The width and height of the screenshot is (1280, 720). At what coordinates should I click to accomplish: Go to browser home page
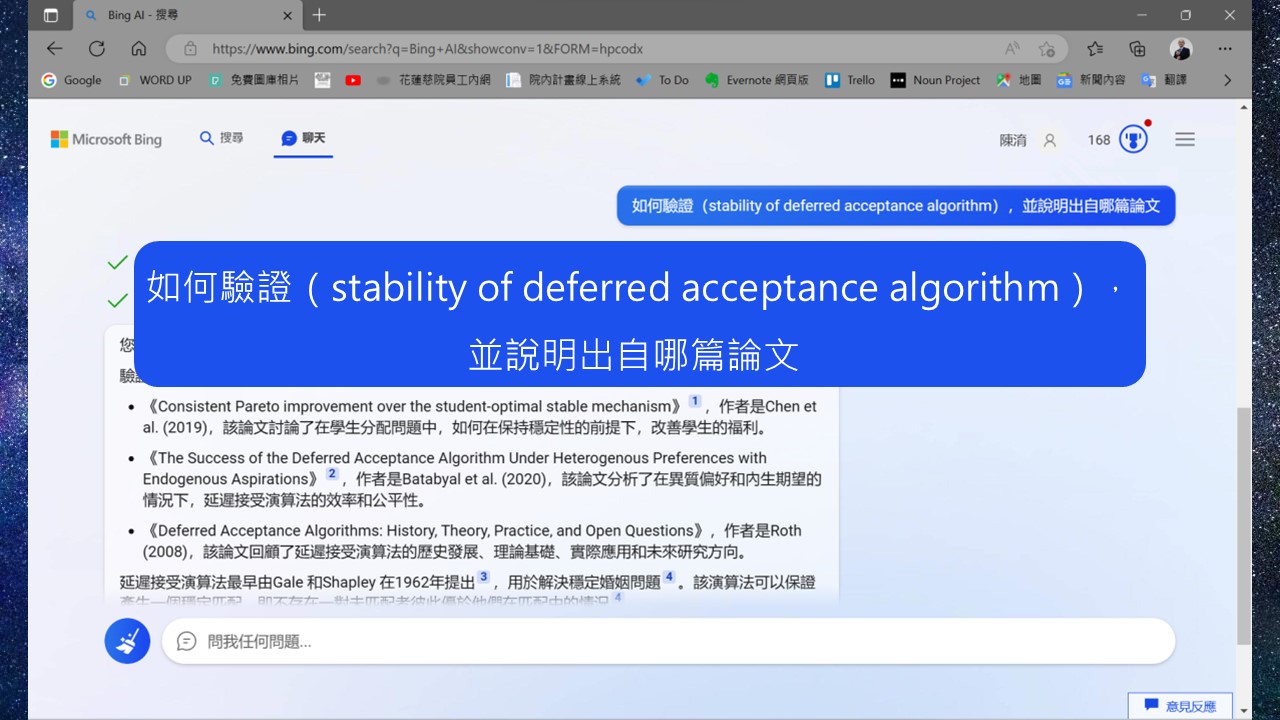point(139,48)
